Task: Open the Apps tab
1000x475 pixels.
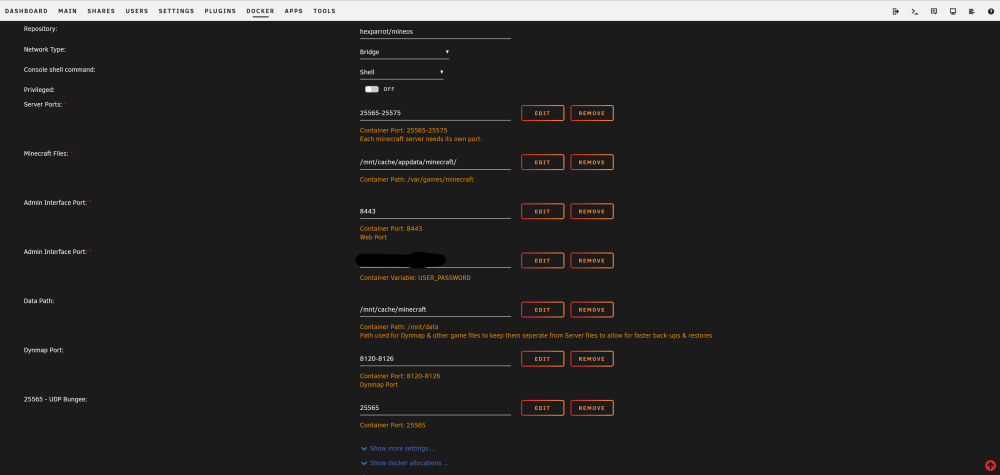Action: 293,11
